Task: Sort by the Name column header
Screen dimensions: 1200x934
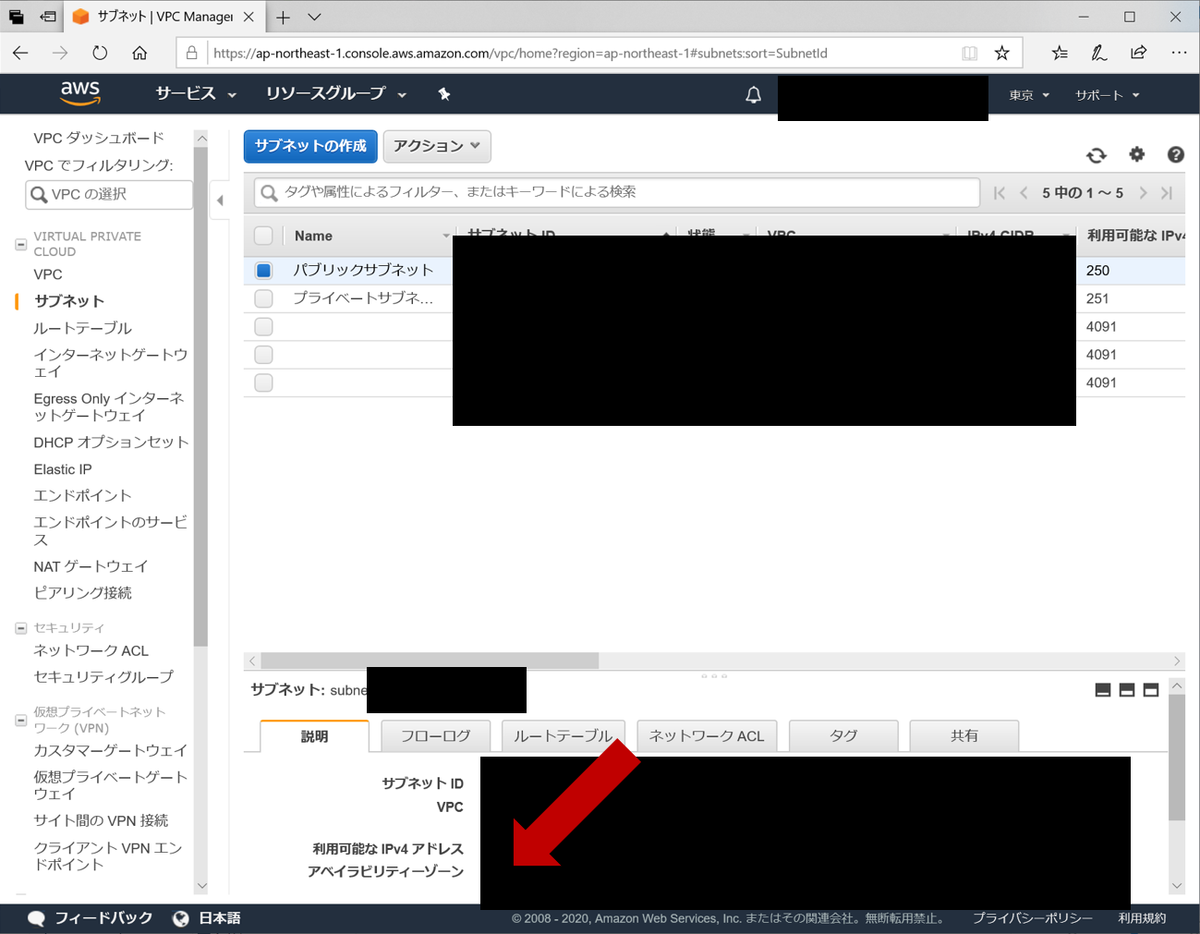Action: coord(313,236)
